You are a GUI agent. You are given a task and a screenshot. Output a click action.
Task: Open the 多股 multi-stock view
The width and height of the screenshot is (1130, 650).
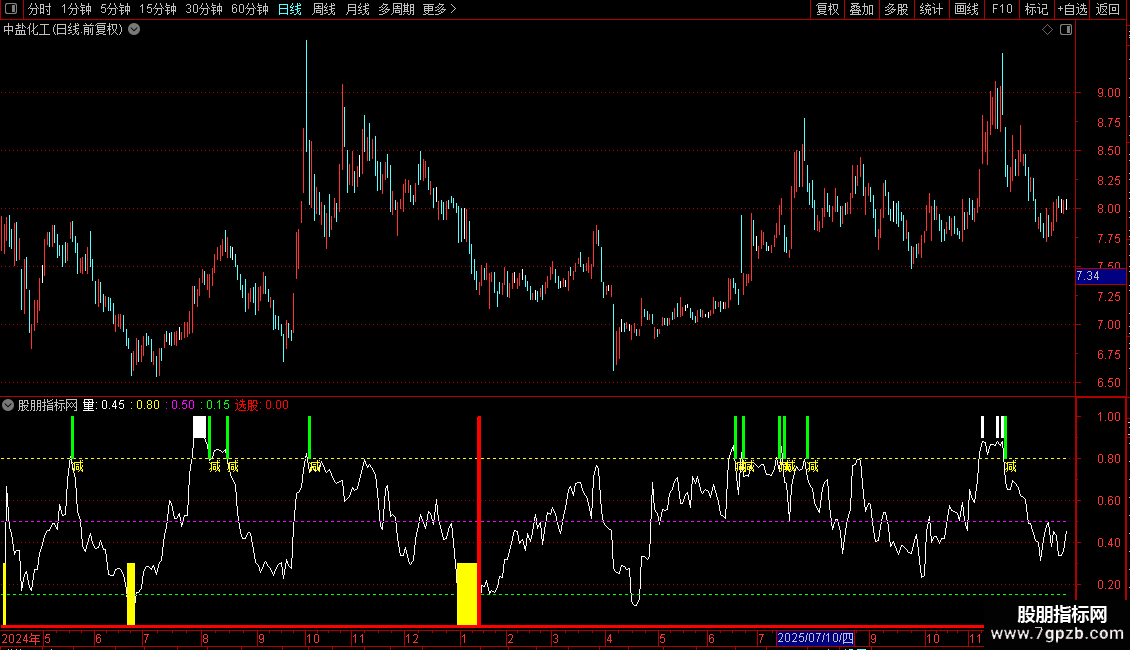point(897,9)
